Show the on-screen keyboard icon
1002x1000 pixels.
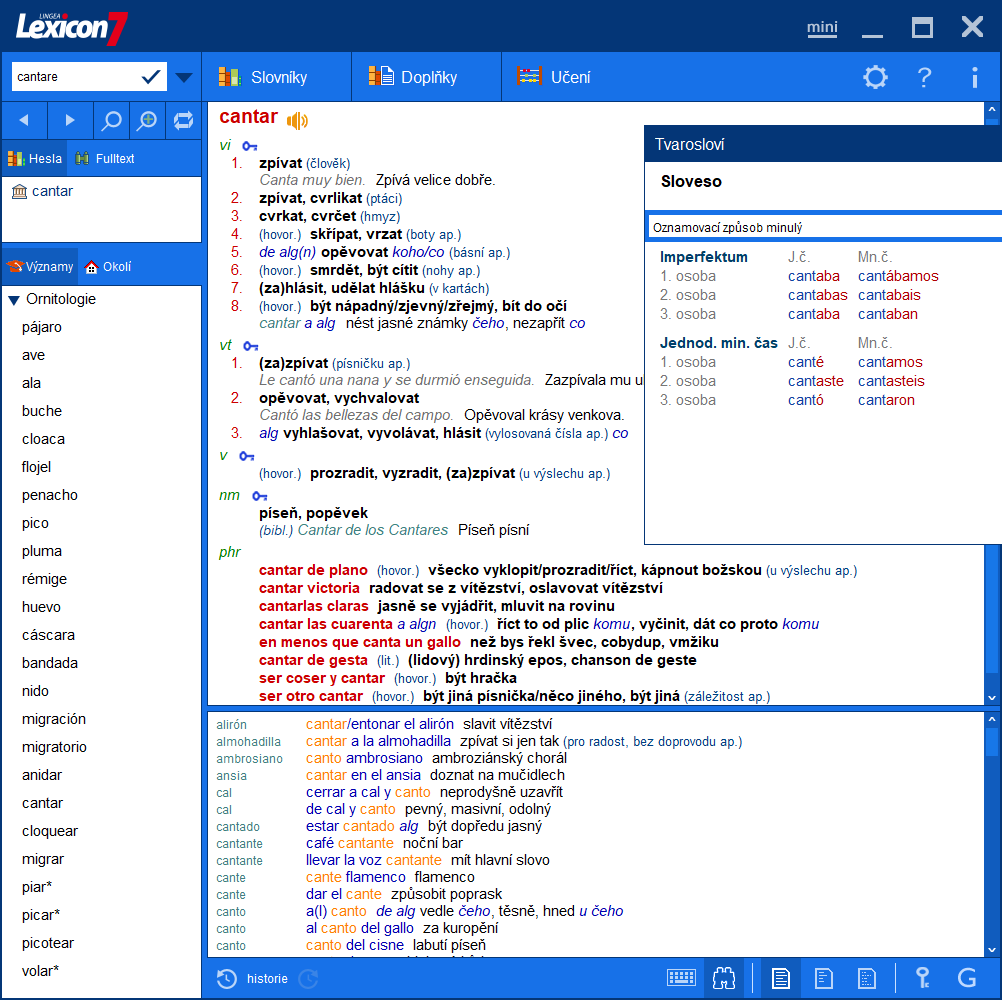[681, 978]
